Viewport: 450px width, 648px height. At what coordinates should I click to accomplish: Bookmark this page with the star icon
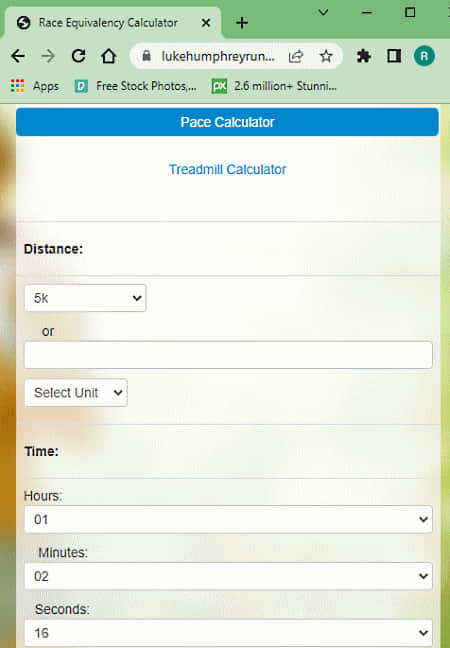pos(326,56)
